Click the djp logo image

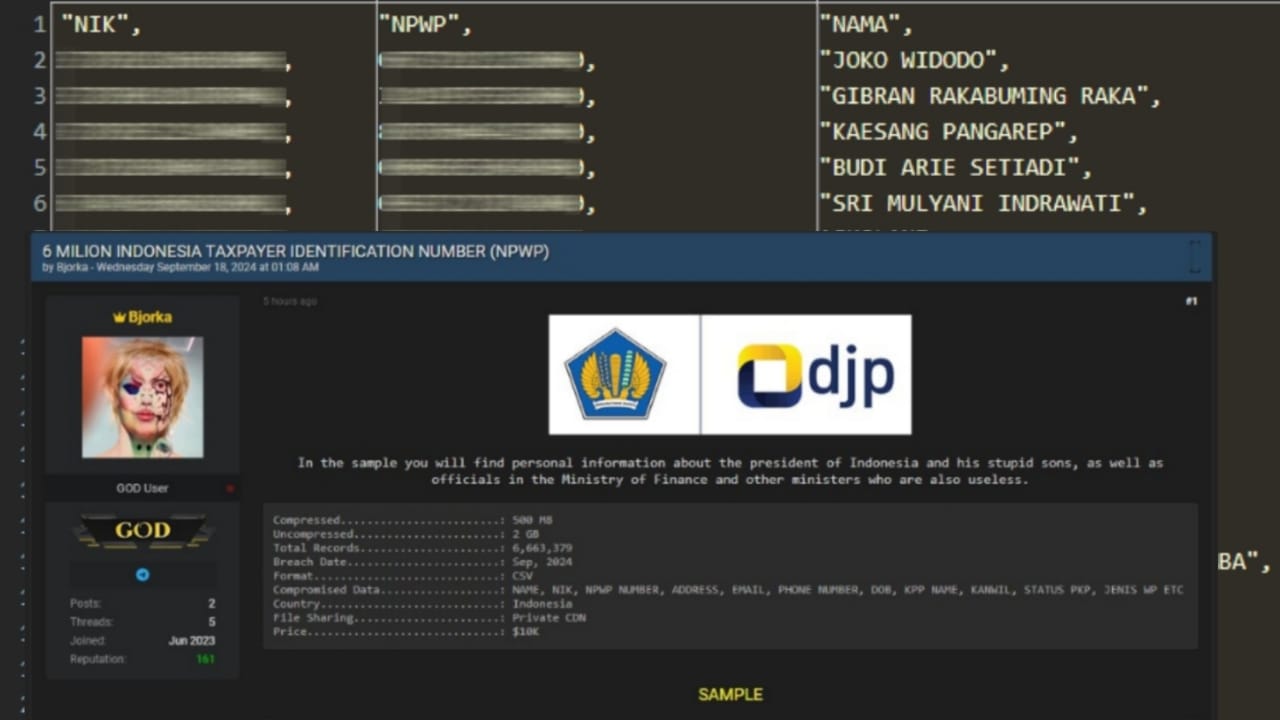click(x=815, y=375)
